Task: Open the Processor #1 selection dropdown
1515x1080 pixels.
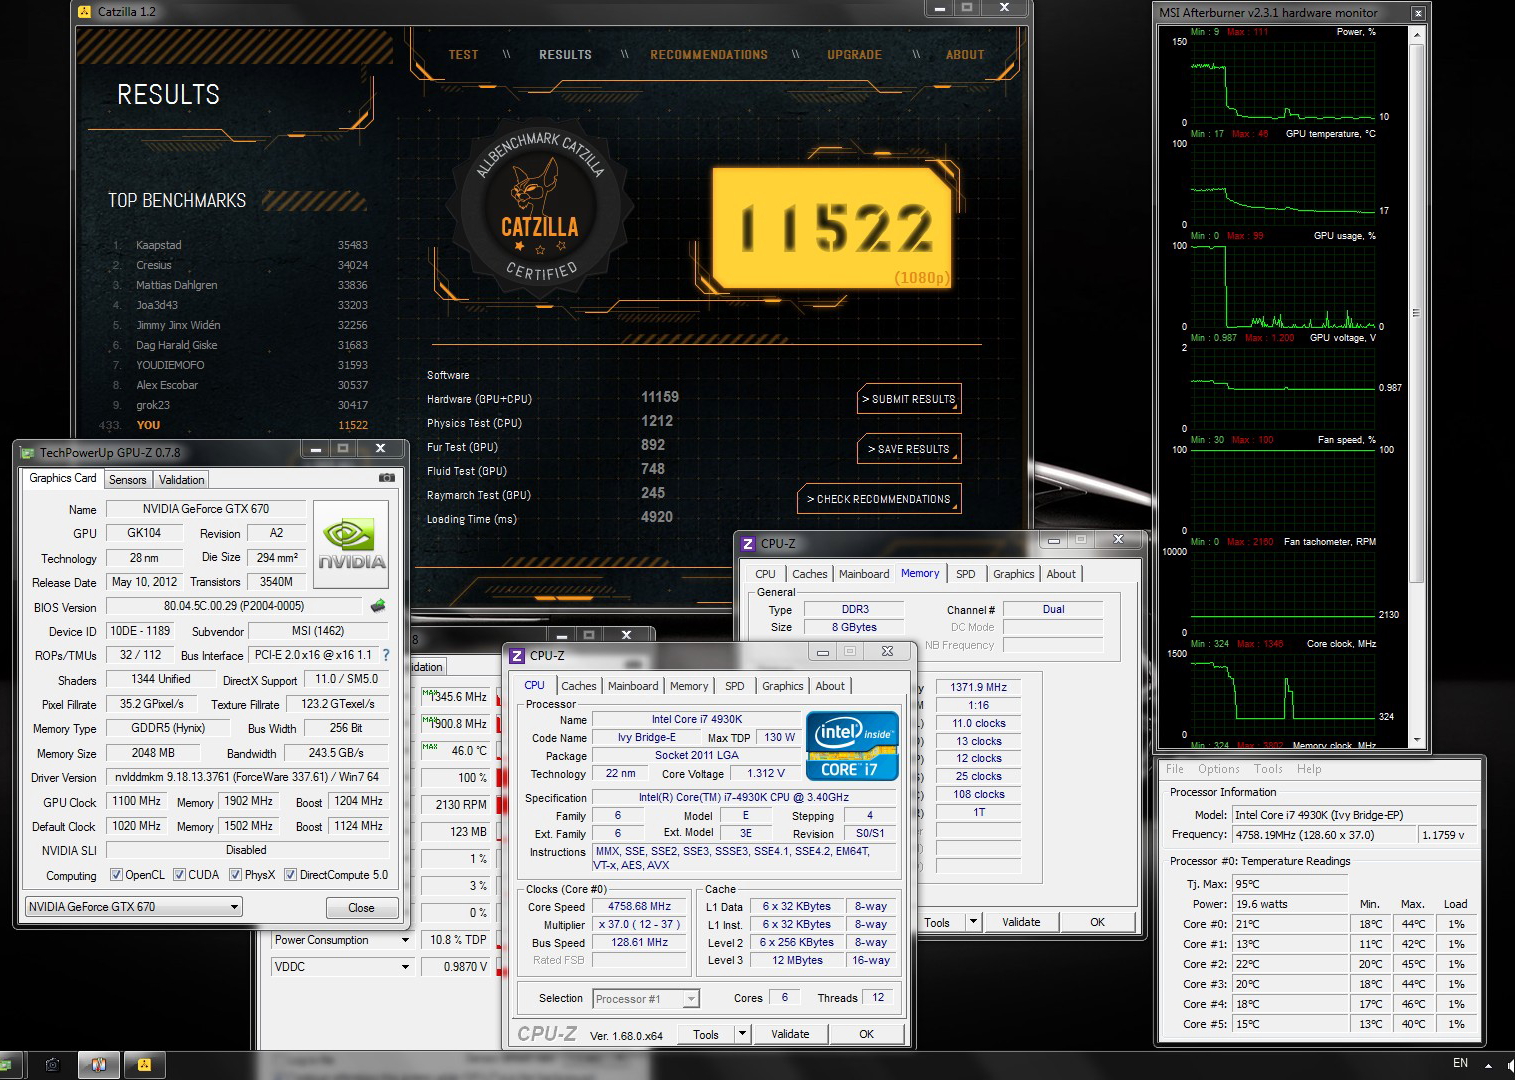Action: pos(691,999)
